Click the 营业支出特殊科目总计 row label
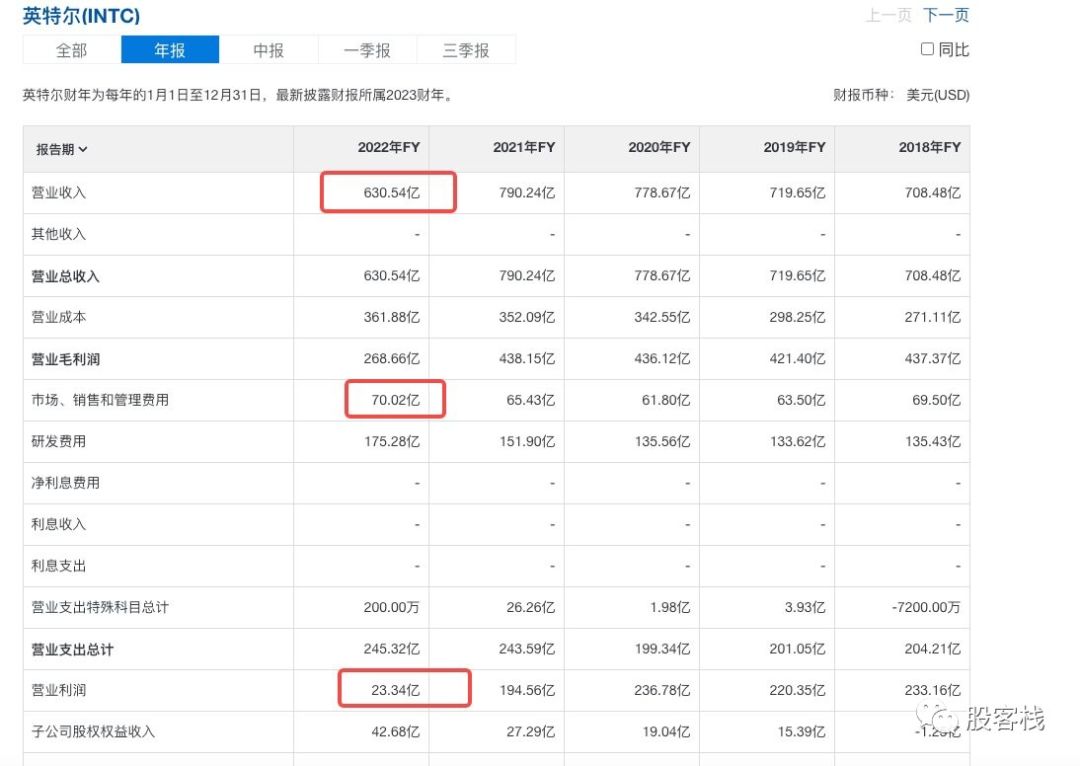 click(x=100, y=608)
